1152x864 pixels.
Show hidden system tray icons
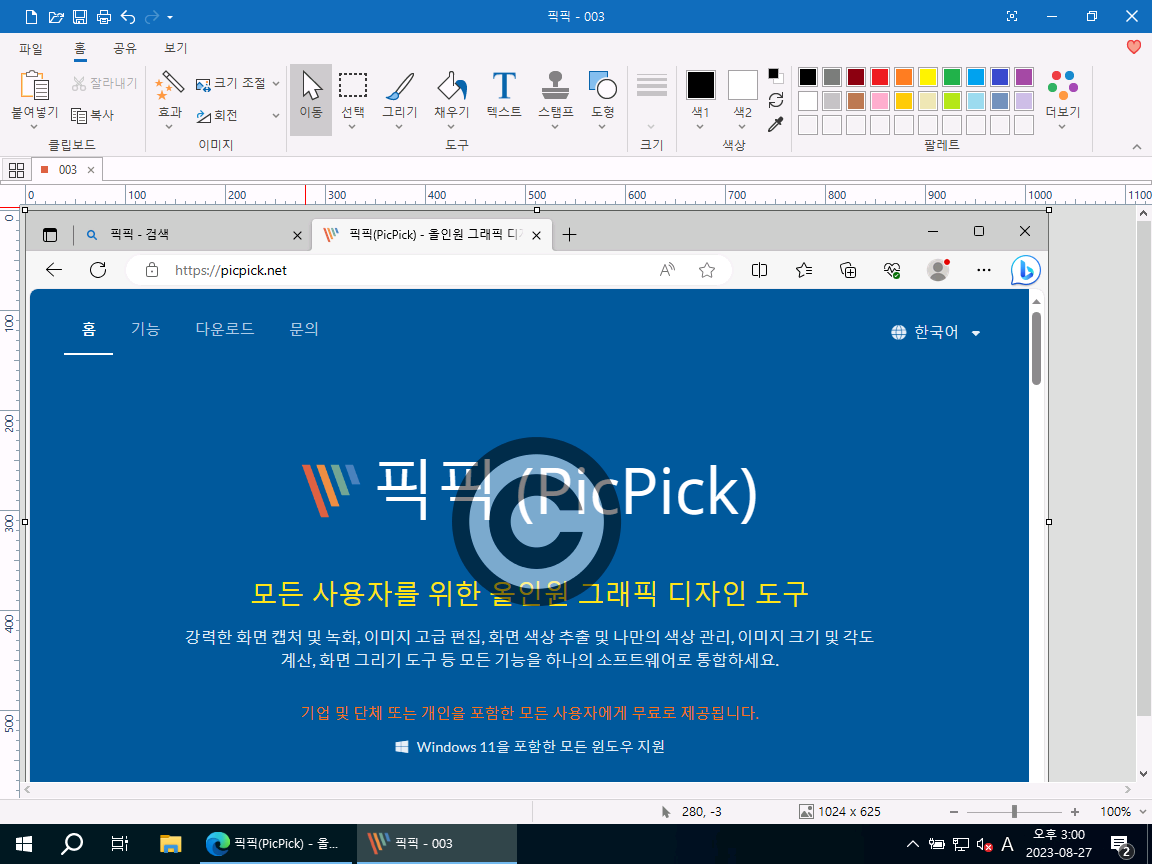[912, 843]
